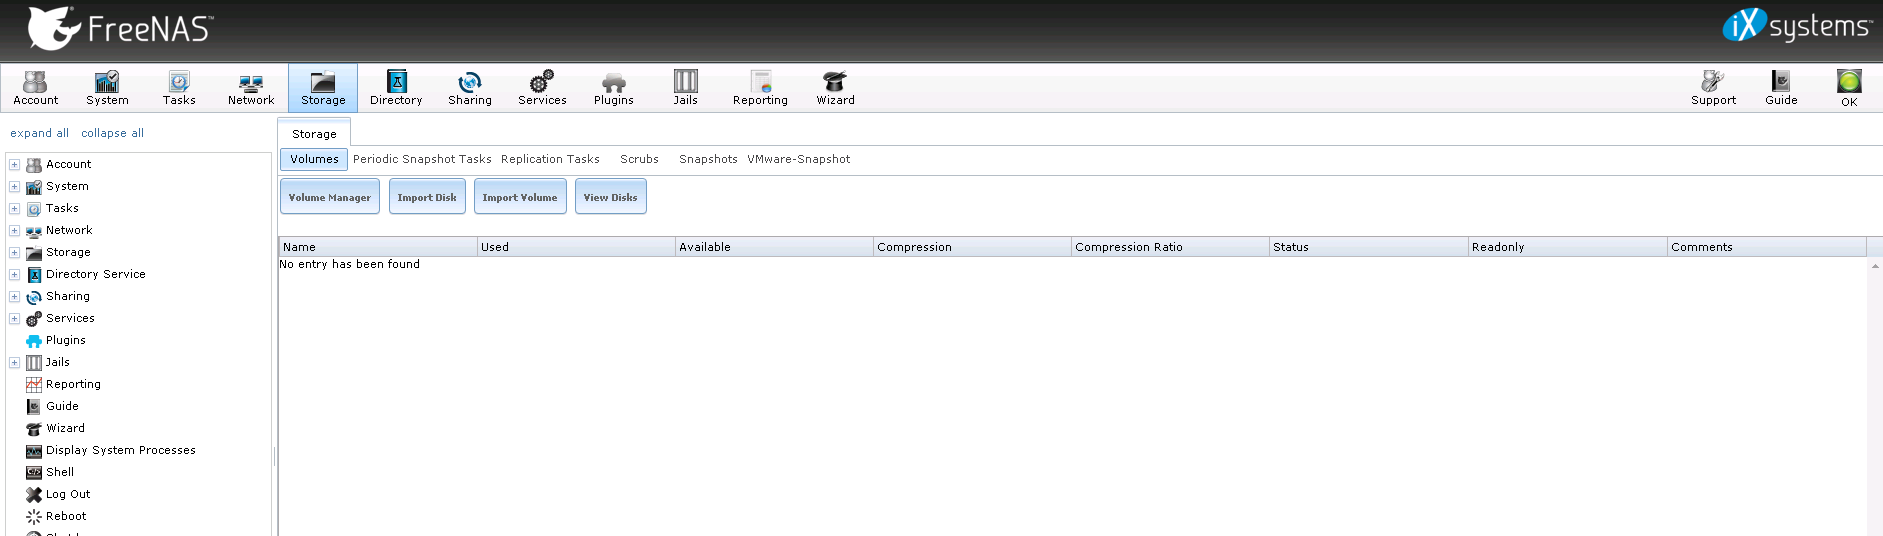Sort by the Used column header
Viewport: 1883px width, 536px height.
[x=576, y=247]
